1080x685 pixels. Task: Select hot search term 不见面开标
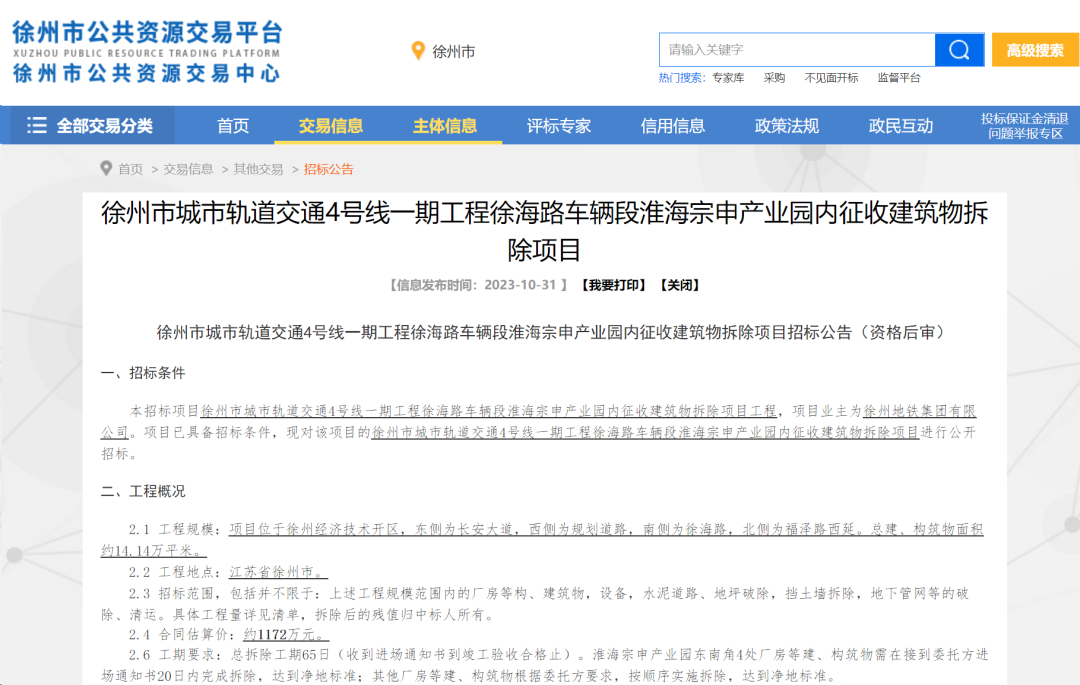(x=831, y=78)
